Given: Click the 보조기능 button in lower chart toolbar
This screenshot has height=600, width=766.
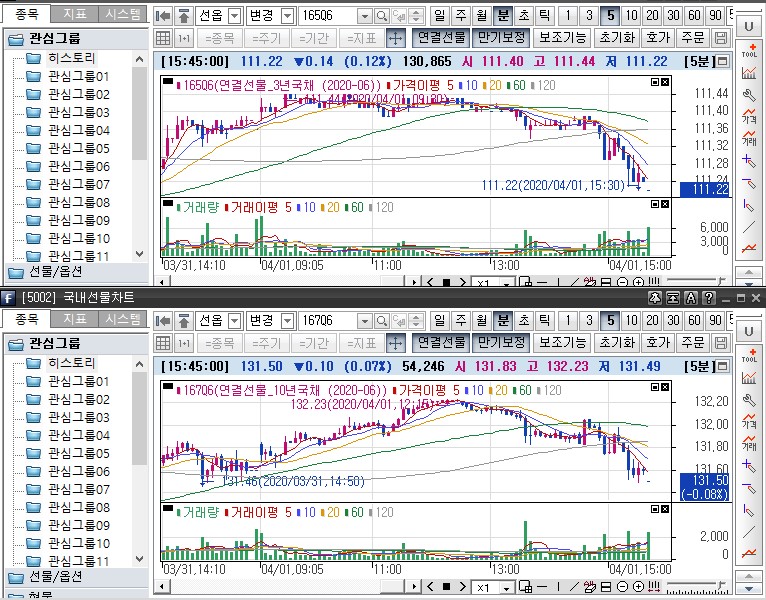Looking at the screenshot, I should tap(562, 342).
